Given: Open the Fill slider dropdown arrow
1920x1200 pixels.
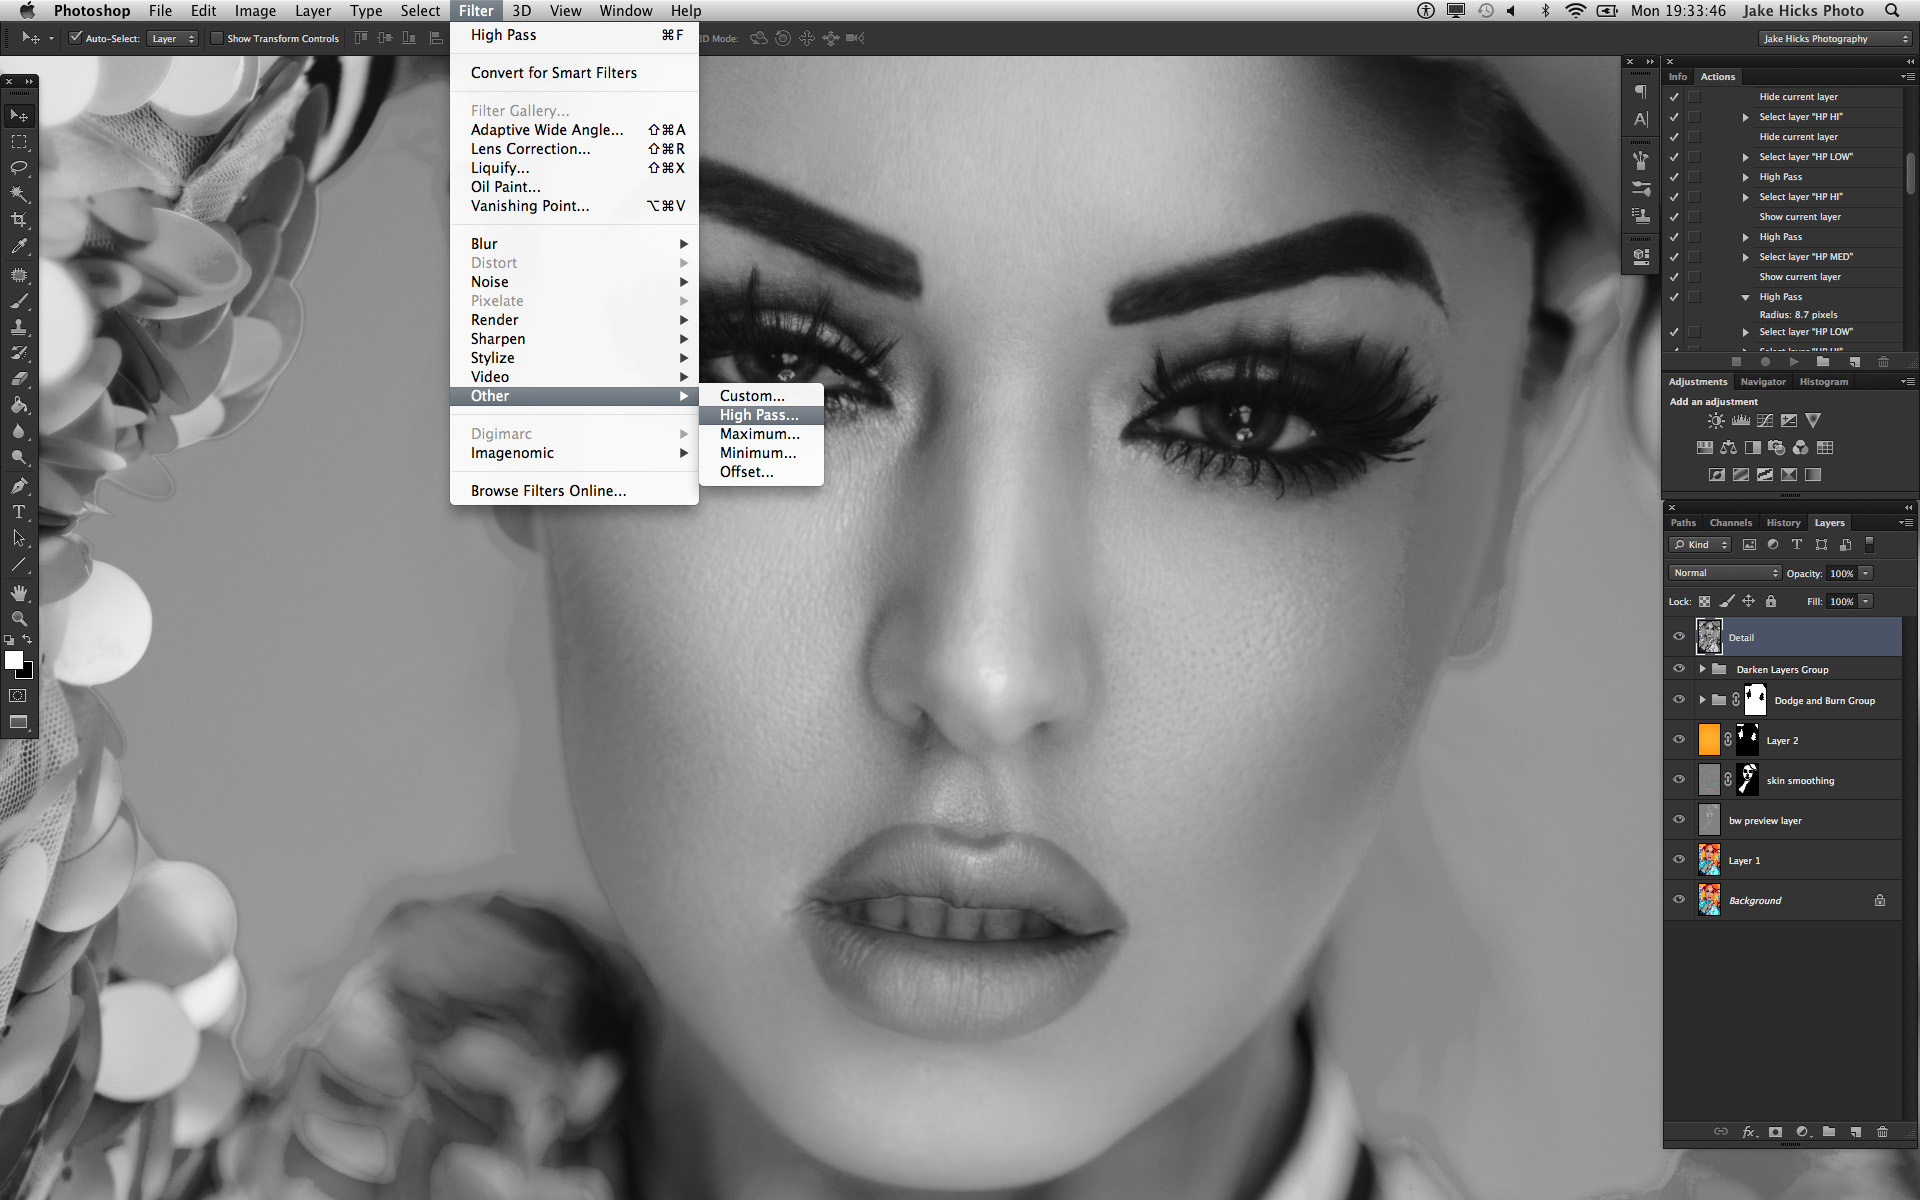Looking at the screenshot, I should click(x=1866, y=601).
